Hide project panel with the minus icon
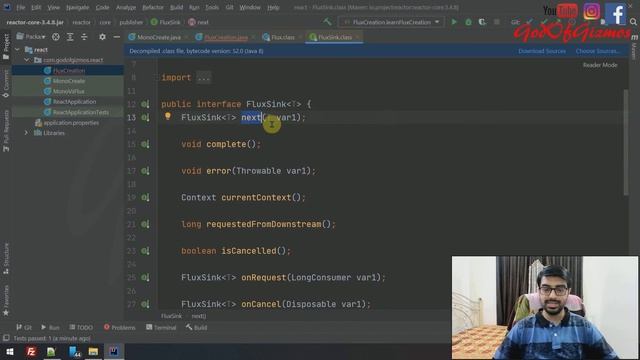 click(116, 37)
